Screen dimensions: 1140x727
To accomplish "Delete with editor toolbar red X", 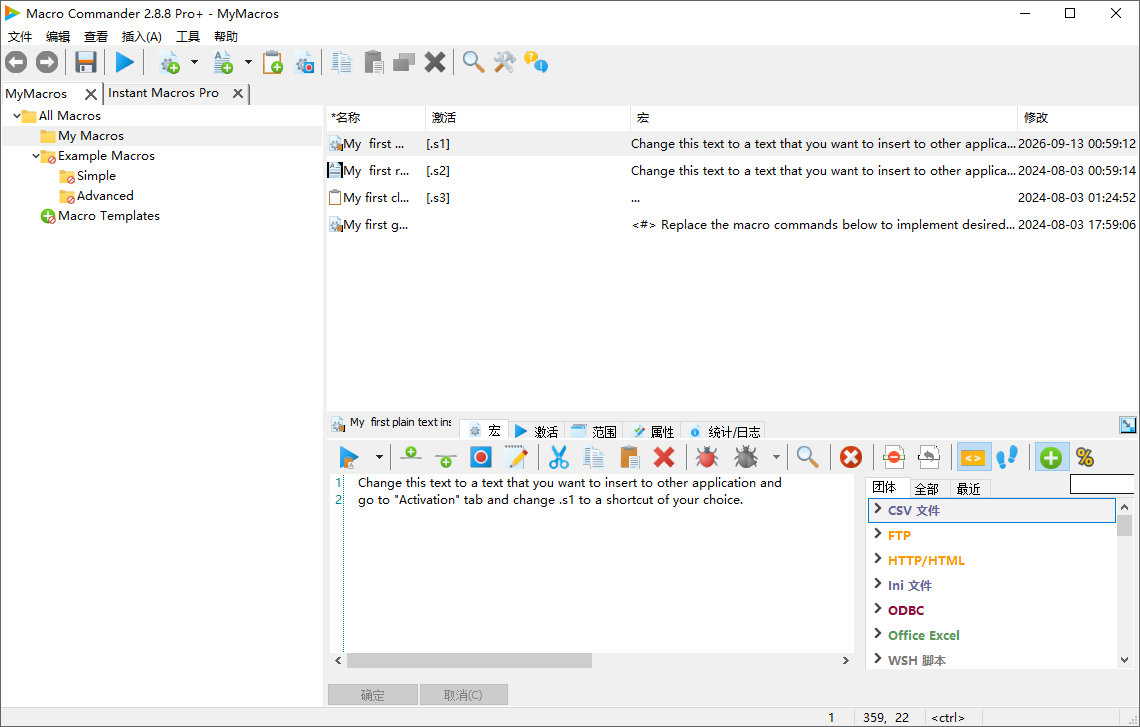I will [x=664, y=457].
